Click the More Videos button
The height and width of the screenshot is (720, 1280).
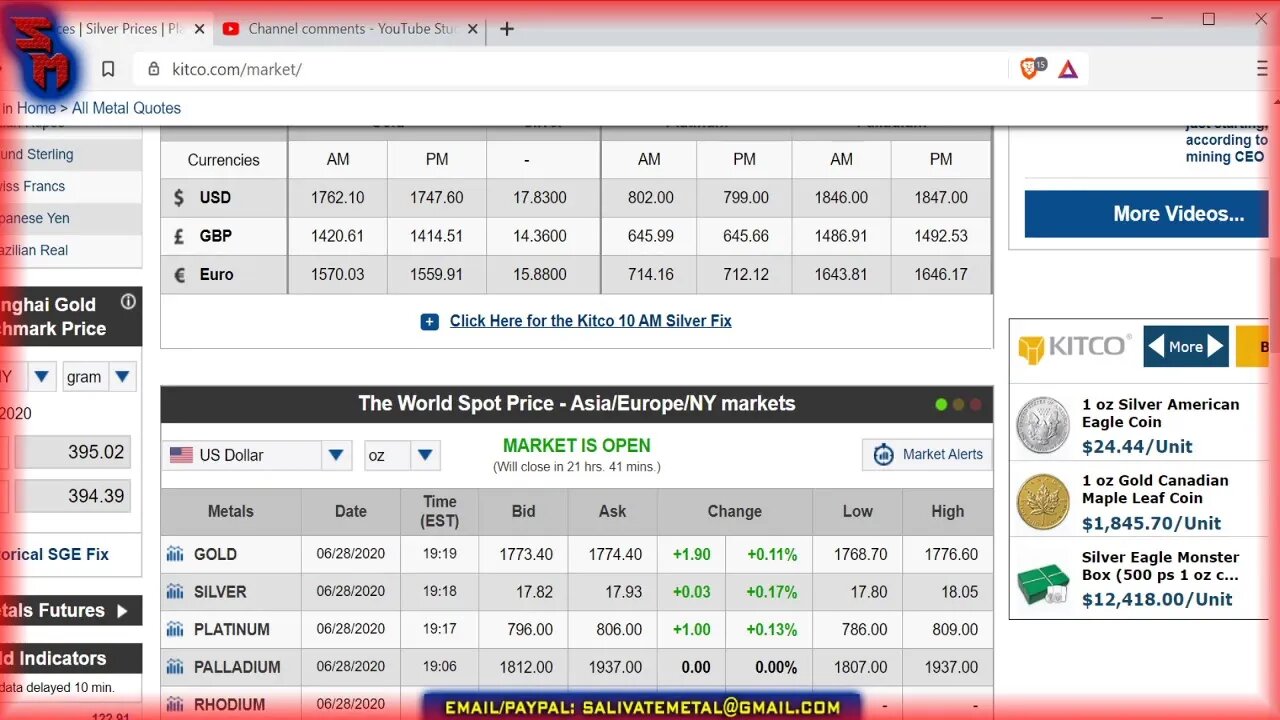coord(1146,214)
